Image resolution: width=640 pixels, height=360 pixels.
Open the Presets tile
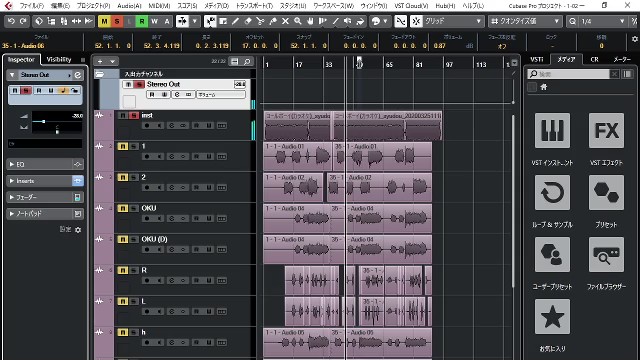[606, 193]
